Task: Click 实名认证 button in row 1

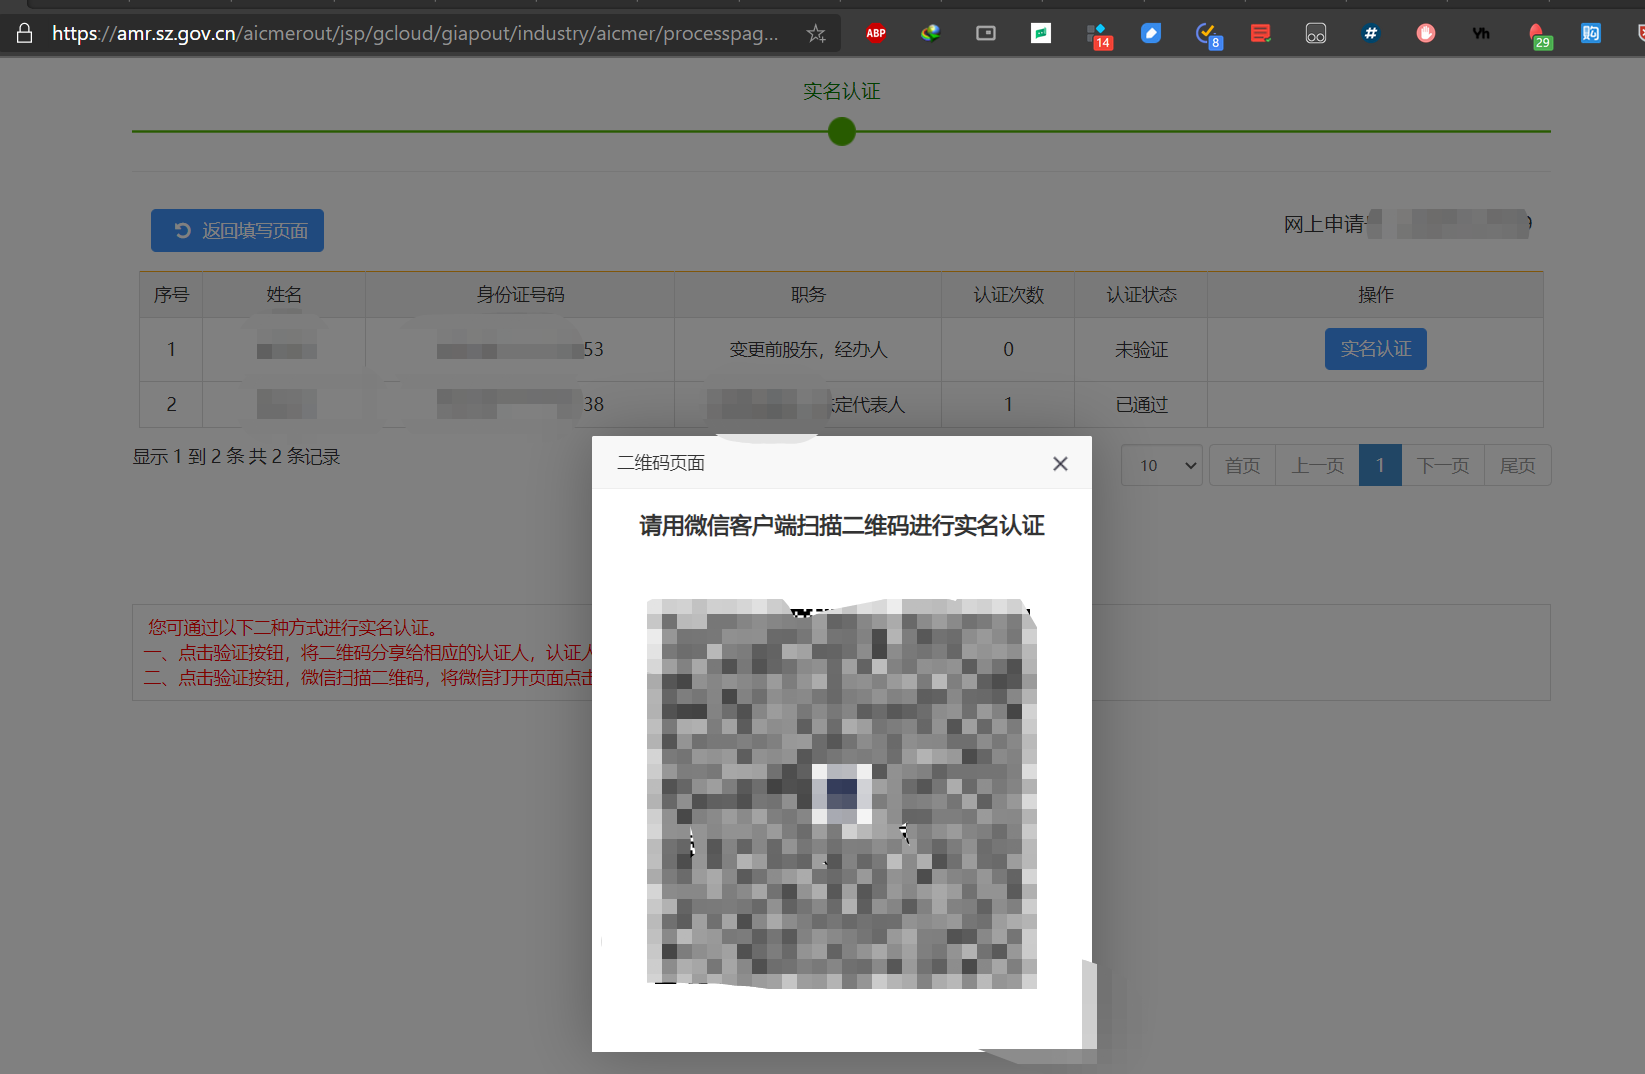Action: point(1375,349)
